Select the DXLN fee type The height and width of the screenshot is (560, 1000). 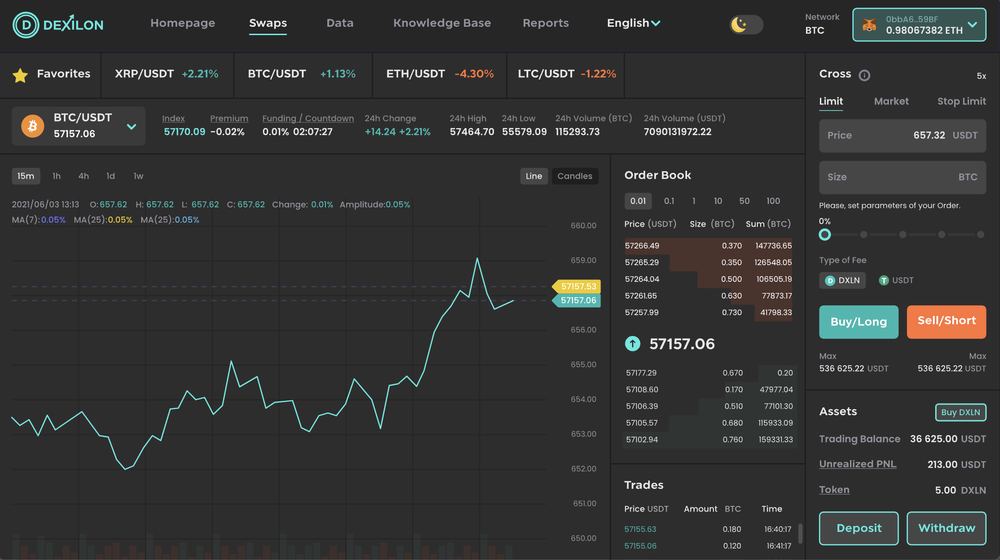tap(842, 281)
